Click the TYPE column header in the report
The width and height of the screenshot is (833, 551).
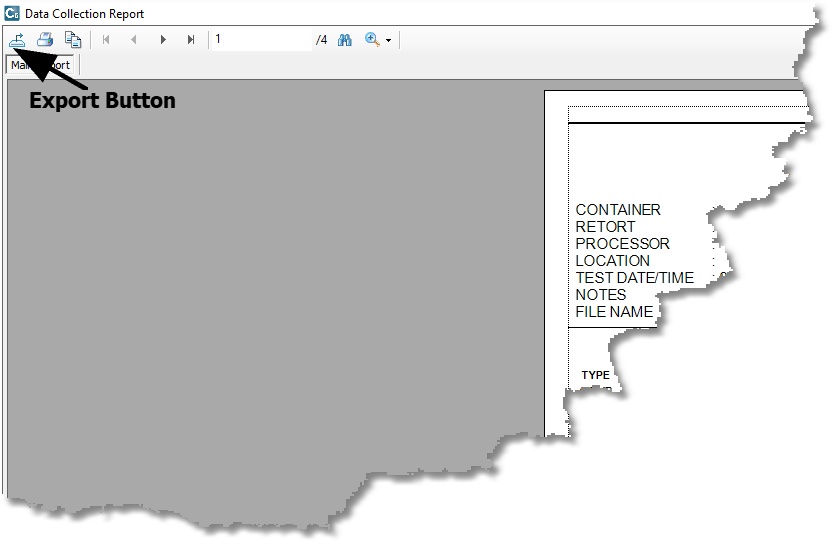point(596,375)
